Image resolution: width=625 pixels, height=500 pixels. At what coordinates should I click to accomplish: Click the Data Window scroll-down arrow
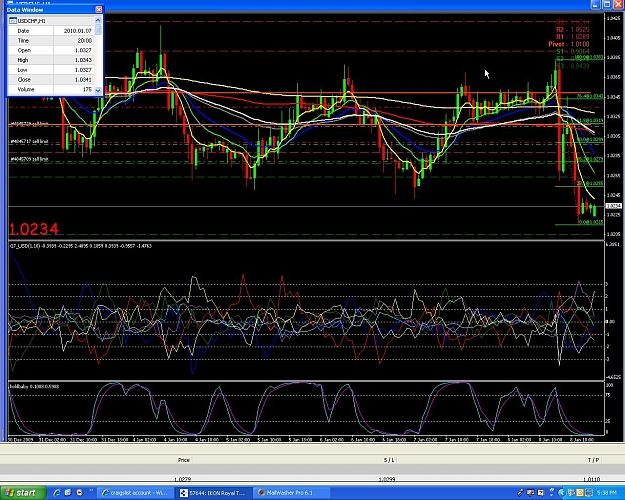coord(98,90)
